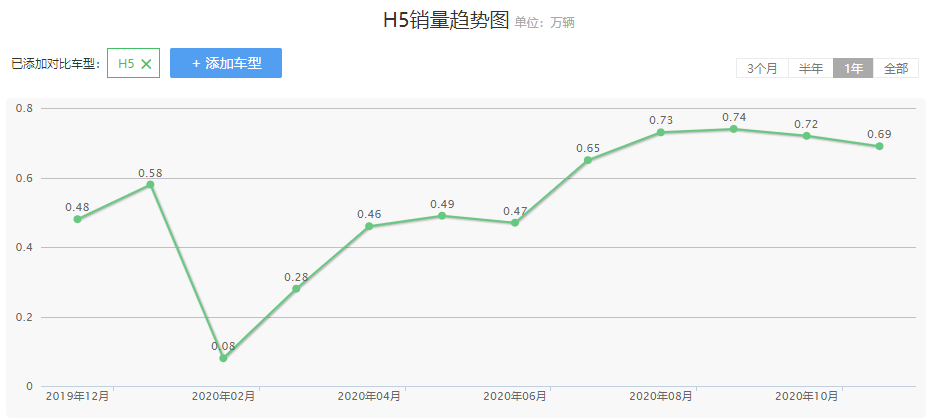Screen dimensions: 931x419
Task: Select the 0.72 data point for 2020年10月
Action: coord(806,135)
